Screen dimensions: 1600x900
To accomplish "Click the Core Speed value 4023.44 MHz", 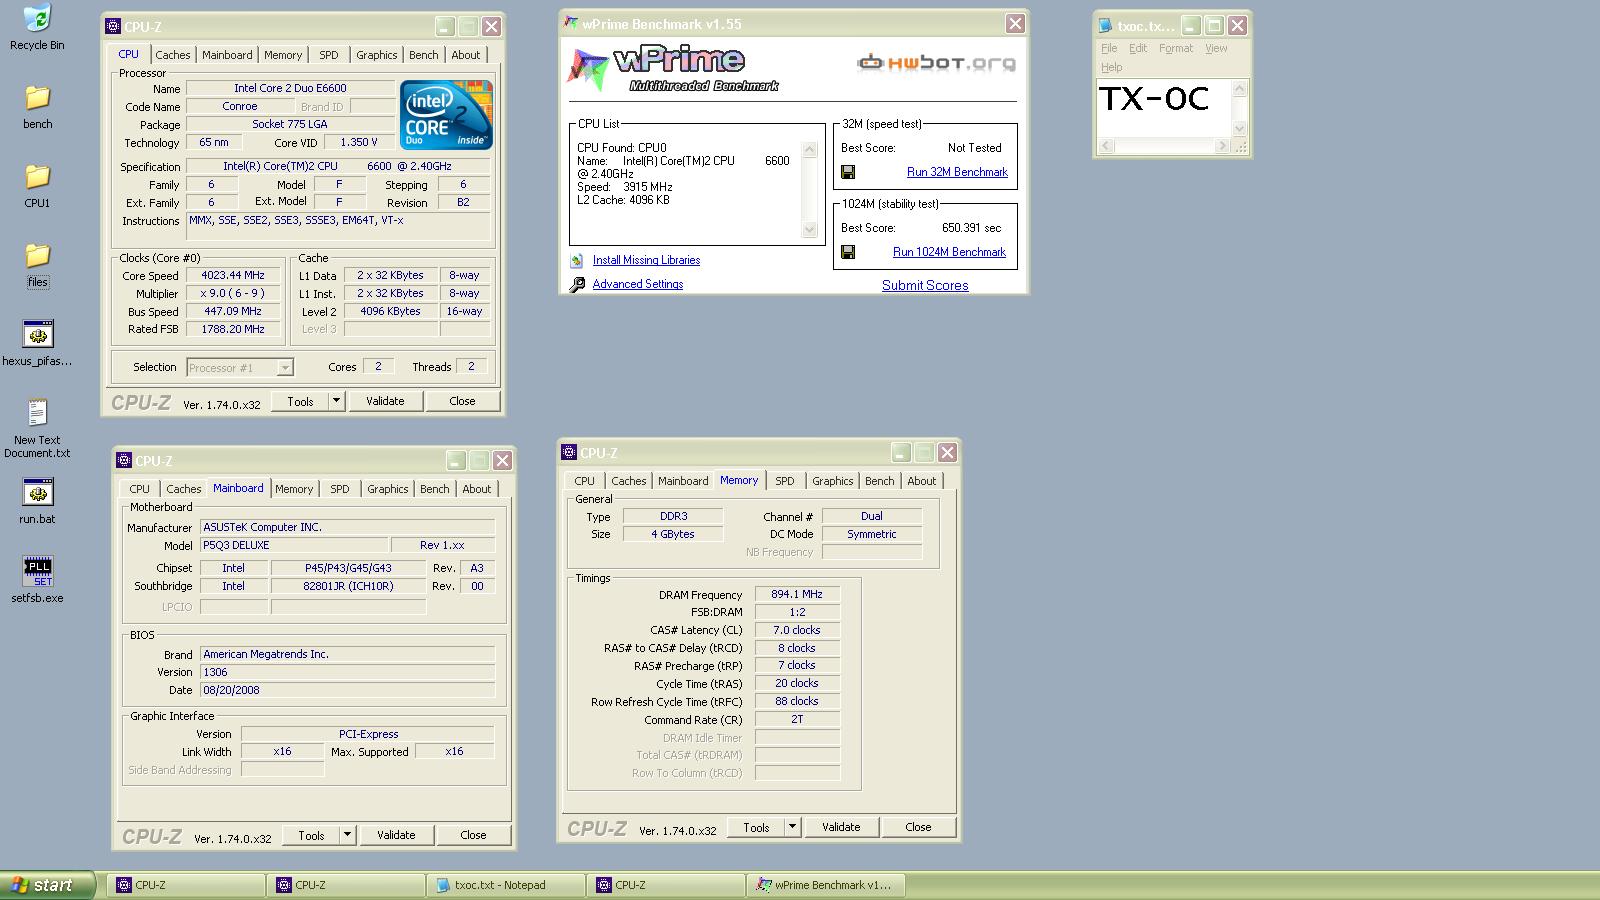I will pos(233,275).
